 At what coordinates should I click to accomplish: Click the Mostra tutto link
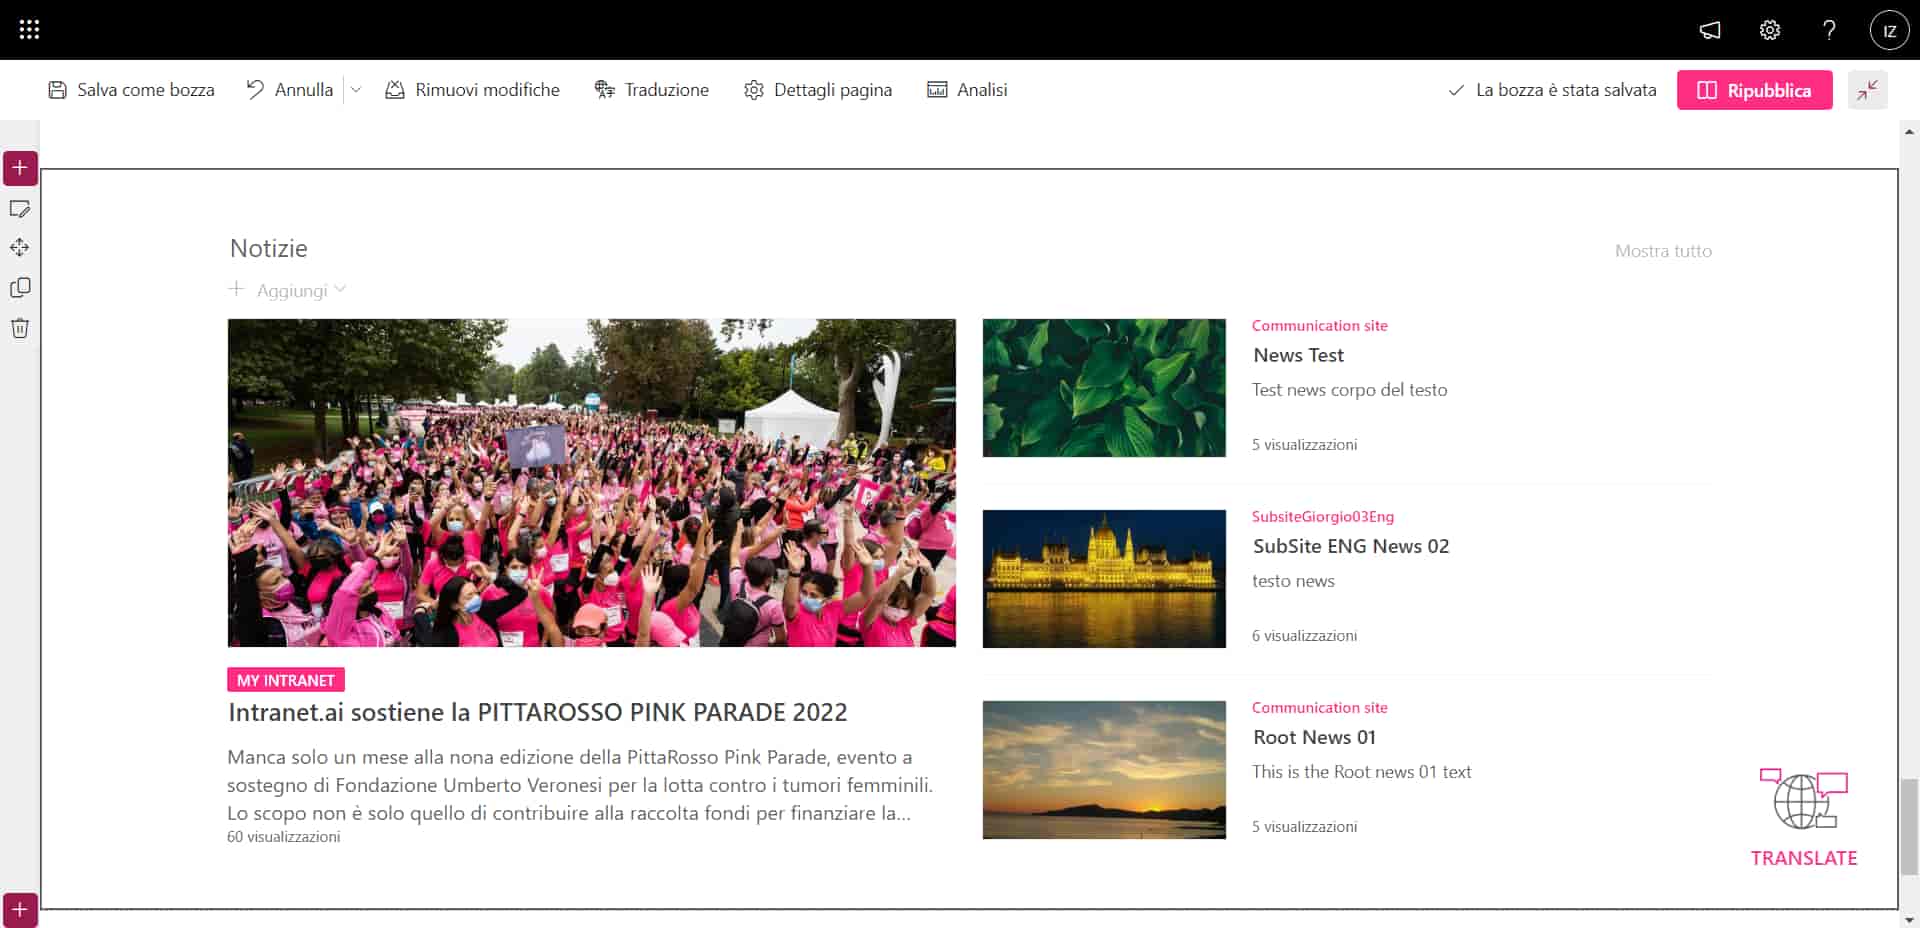click(x=1663, y=251)
